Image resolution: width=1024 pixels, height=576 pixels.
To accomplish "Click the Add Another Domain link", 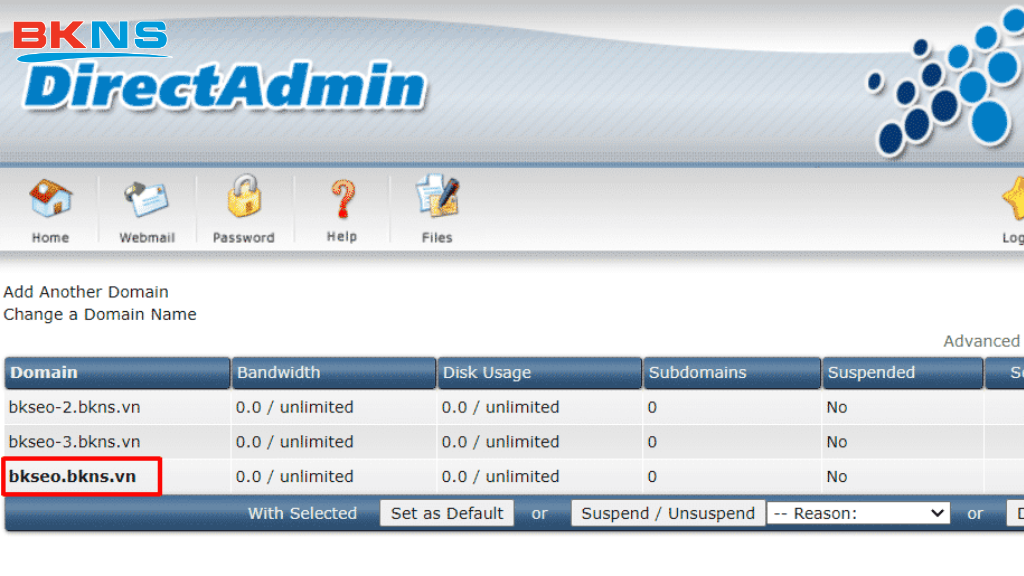I will (86, 292).
